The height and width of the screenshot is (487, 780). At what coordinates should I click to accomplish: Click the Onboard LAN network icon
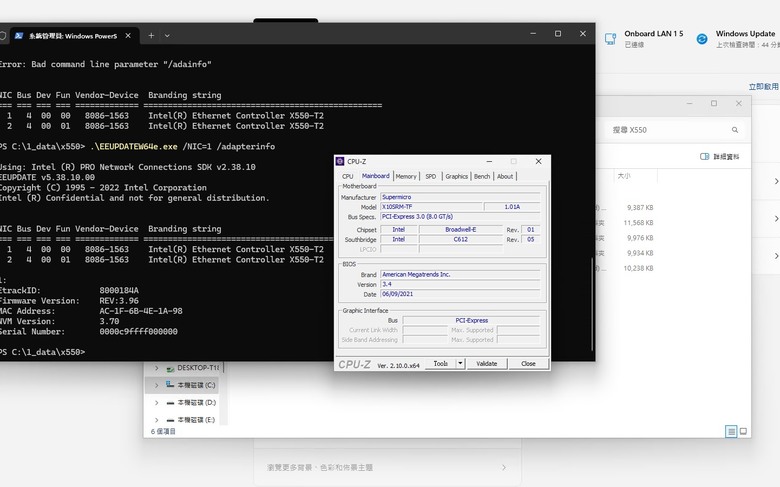(610, 39)
